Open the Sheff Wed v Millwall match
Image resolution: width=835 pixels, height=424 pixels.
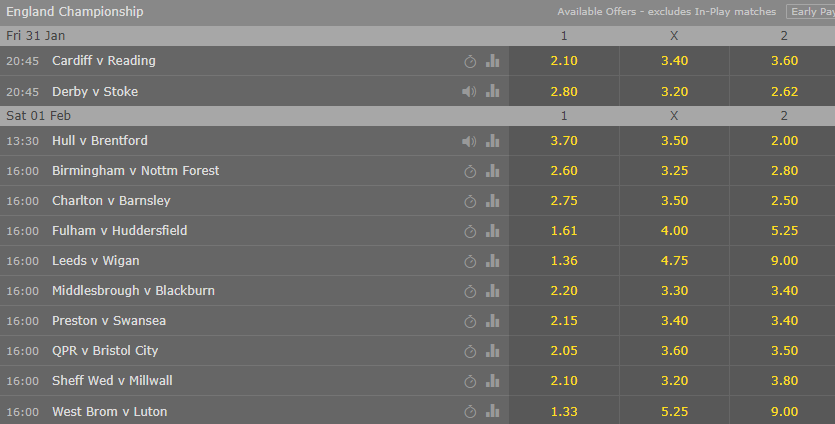pos(112,381)
